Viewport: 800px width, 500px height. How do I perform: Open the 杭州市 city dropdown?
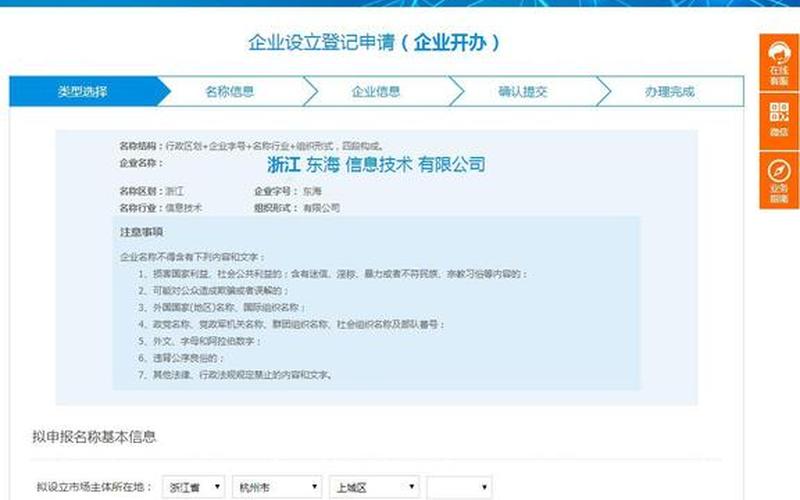[x=277, y=487]
